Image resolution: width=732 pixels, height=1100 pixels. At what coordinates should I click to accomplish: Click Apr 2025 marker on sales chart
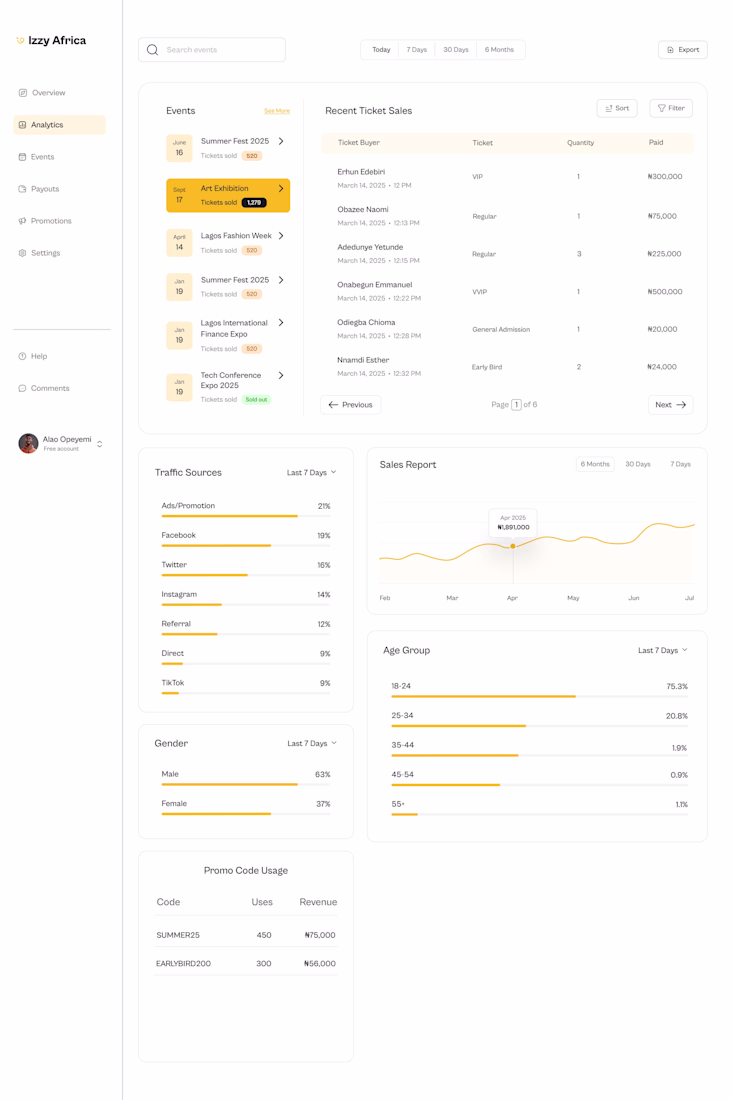pos(513,546)
